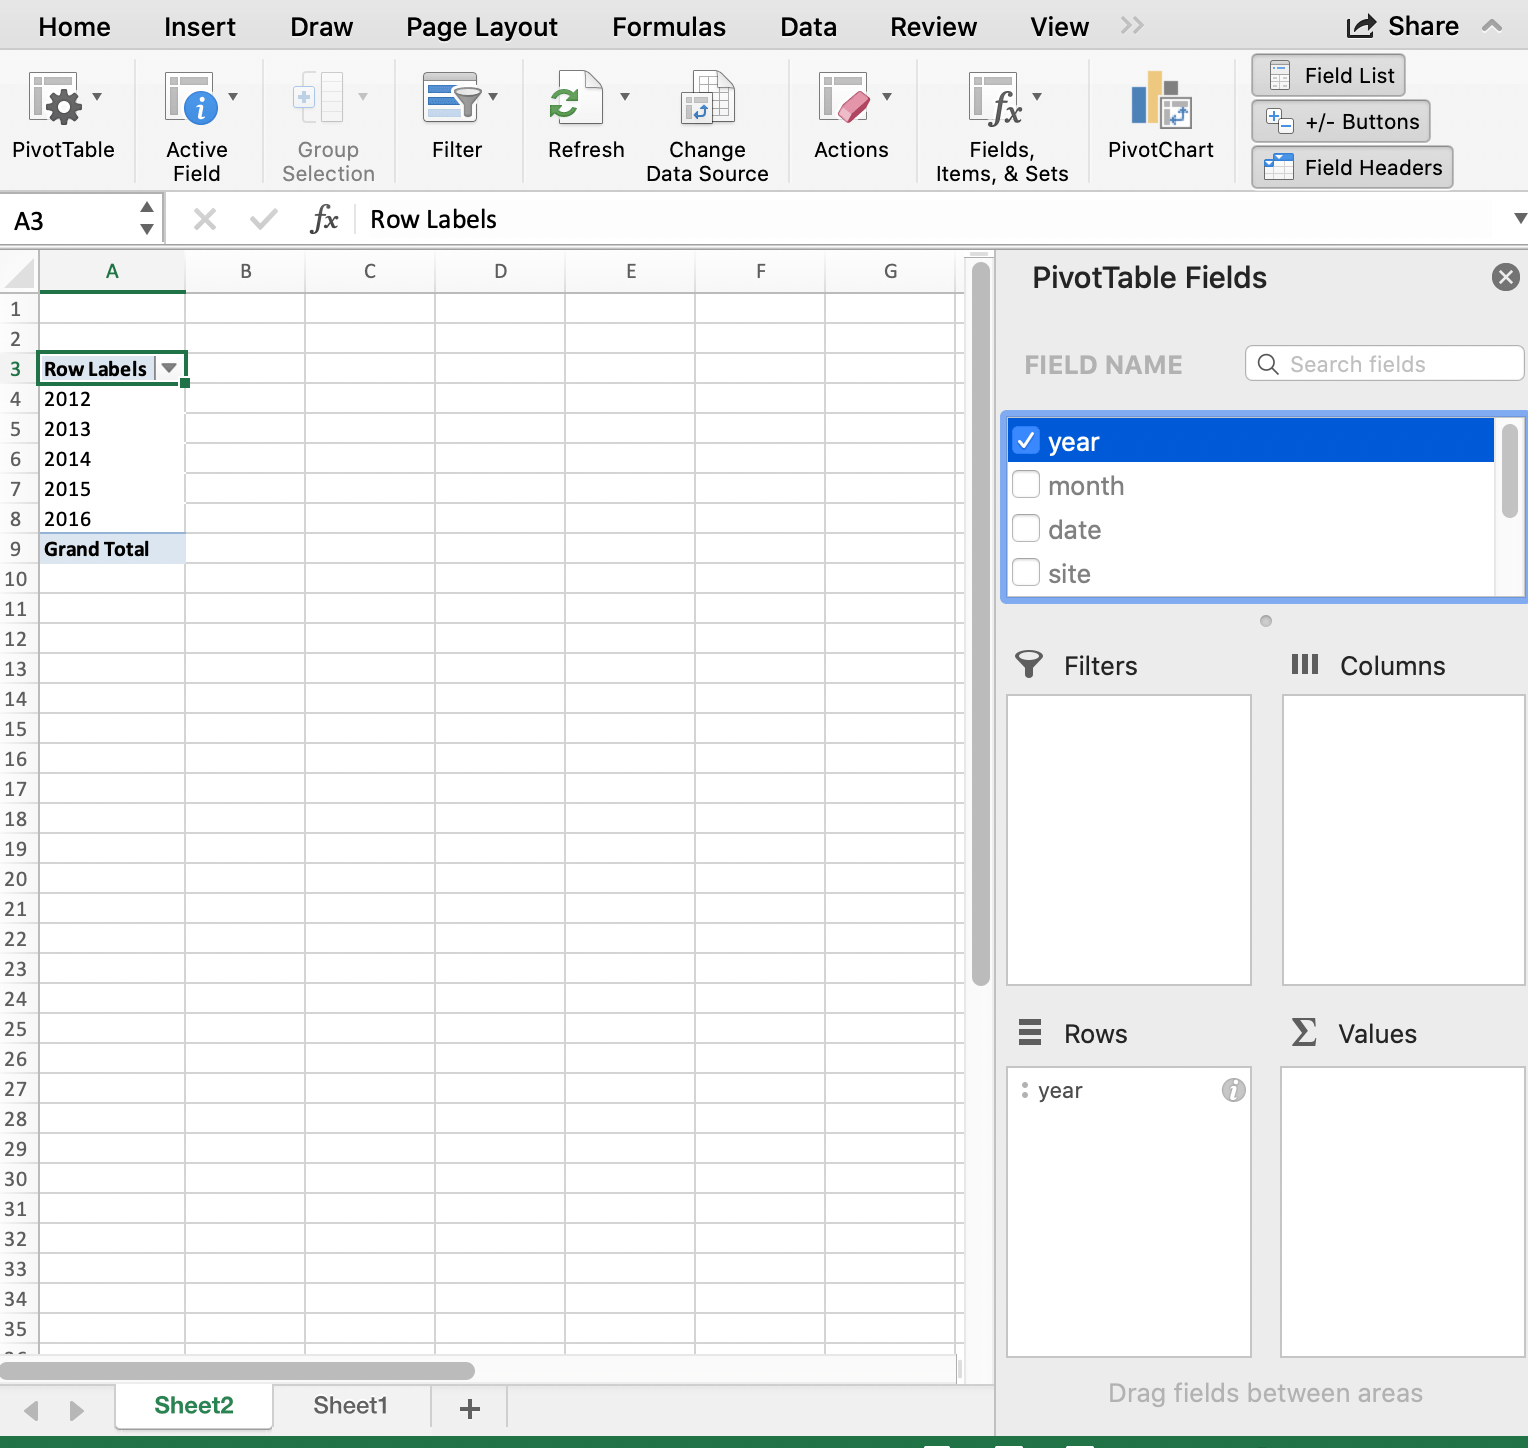Open the Row Labels filter dropdown
The width and height of the screenshot is (1528, 1448).
point(169,368)
